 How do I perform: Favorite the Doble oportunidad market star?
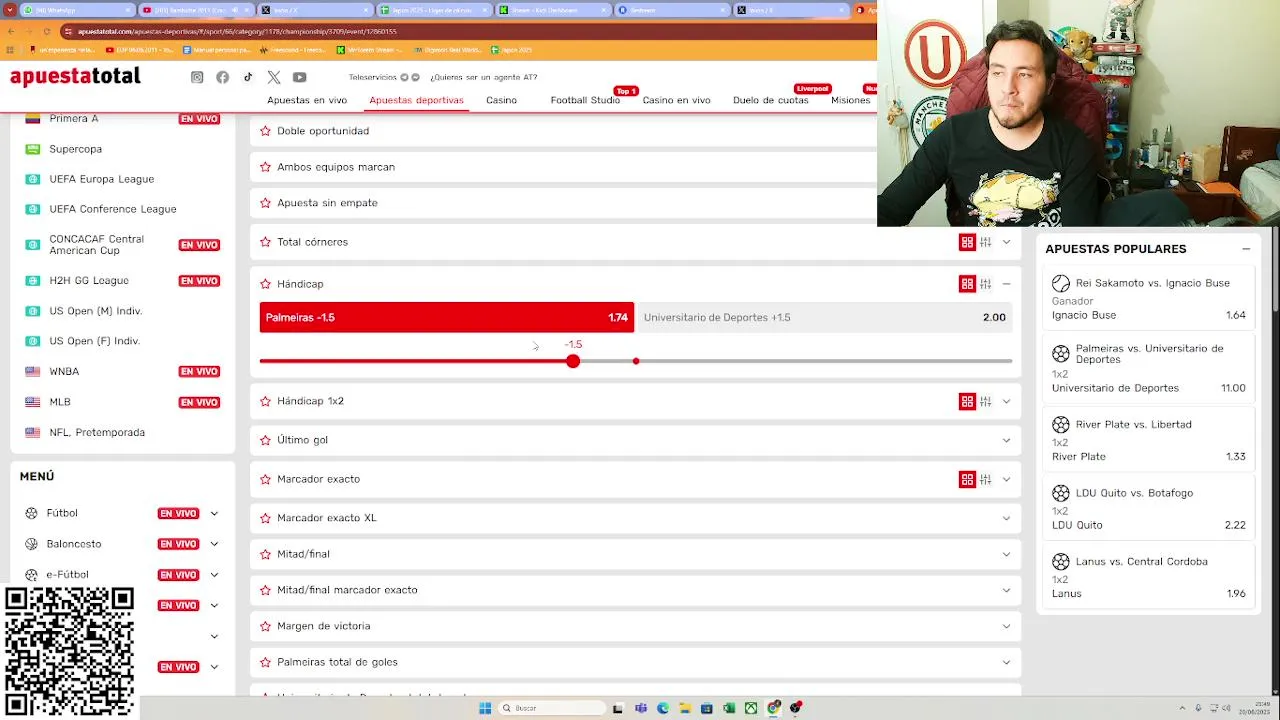point(265,131)
